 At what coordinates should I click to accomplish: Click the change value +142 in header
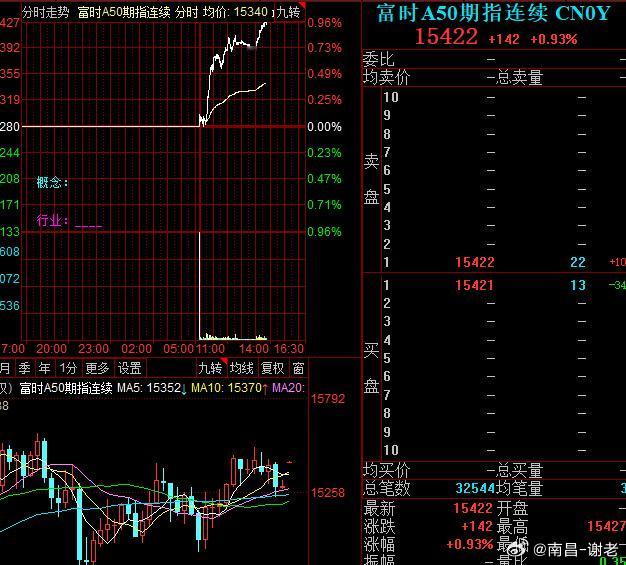pyautogui.click(x=504, y=39)
